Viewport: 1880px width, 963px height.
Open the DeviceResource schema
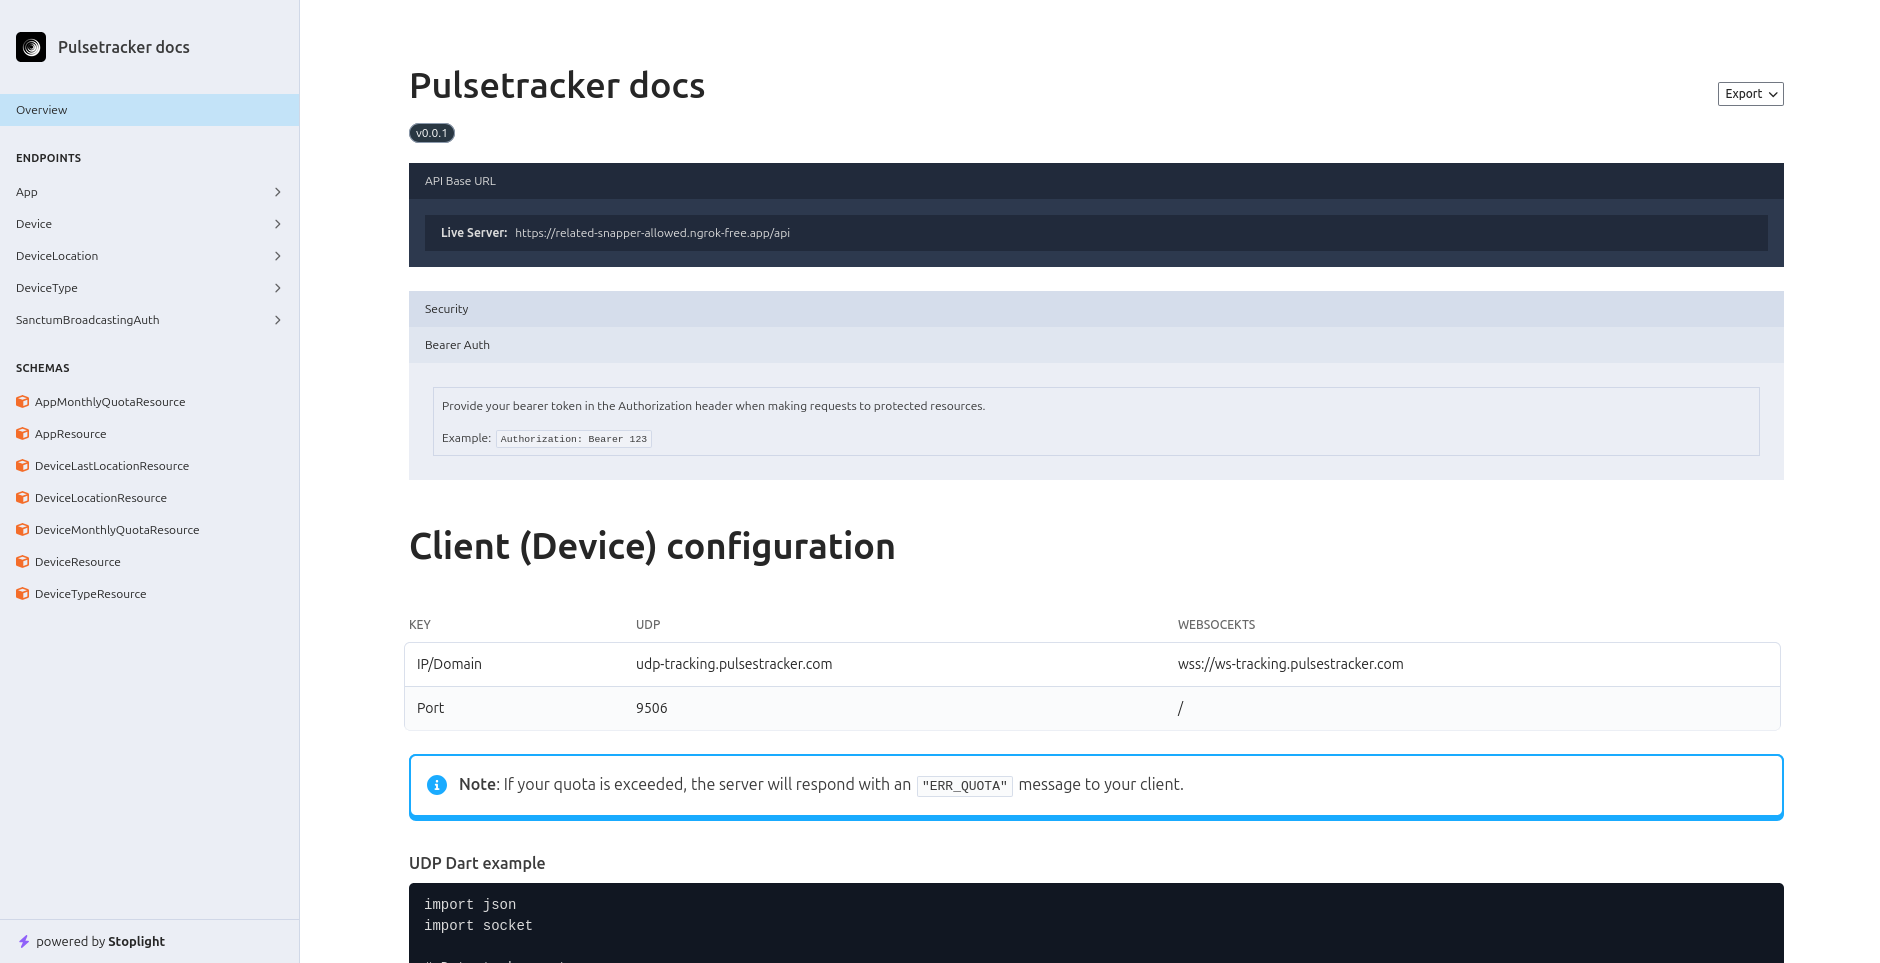coord(149,562)
